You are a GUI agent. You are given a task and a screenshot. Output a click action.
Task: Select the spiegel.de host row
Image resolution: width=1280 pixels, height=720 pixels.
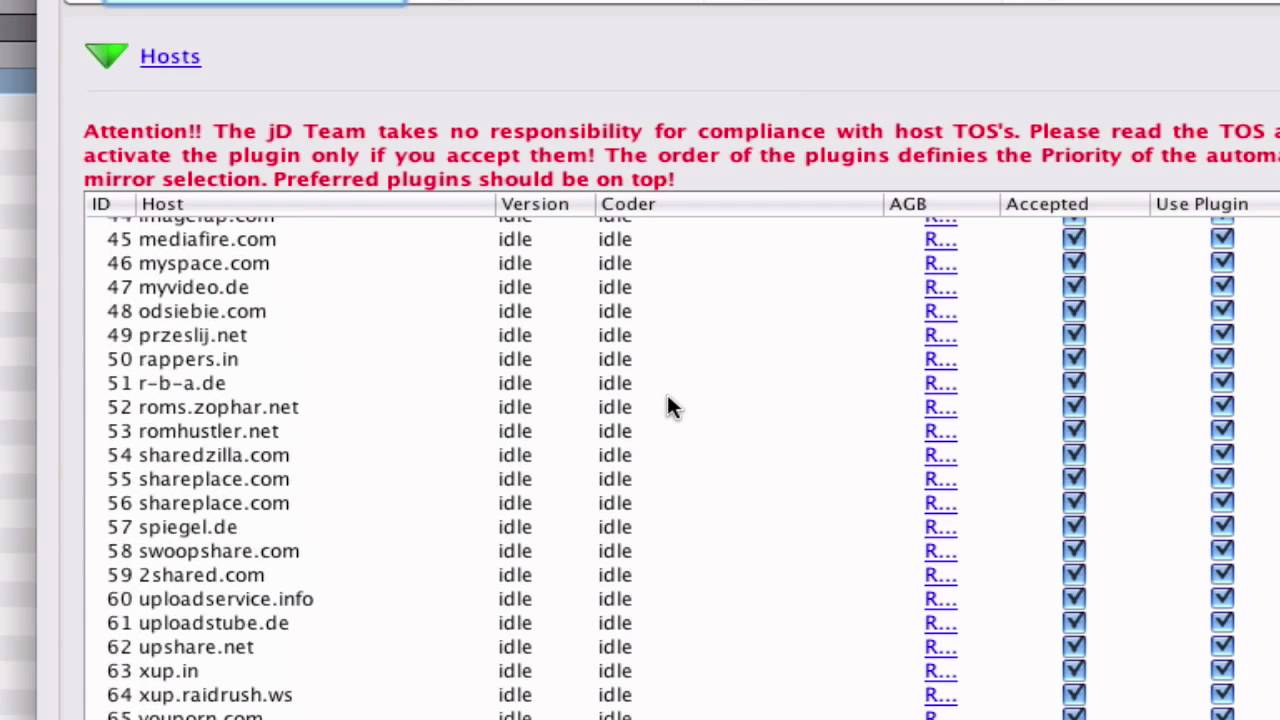pos(683,527)
